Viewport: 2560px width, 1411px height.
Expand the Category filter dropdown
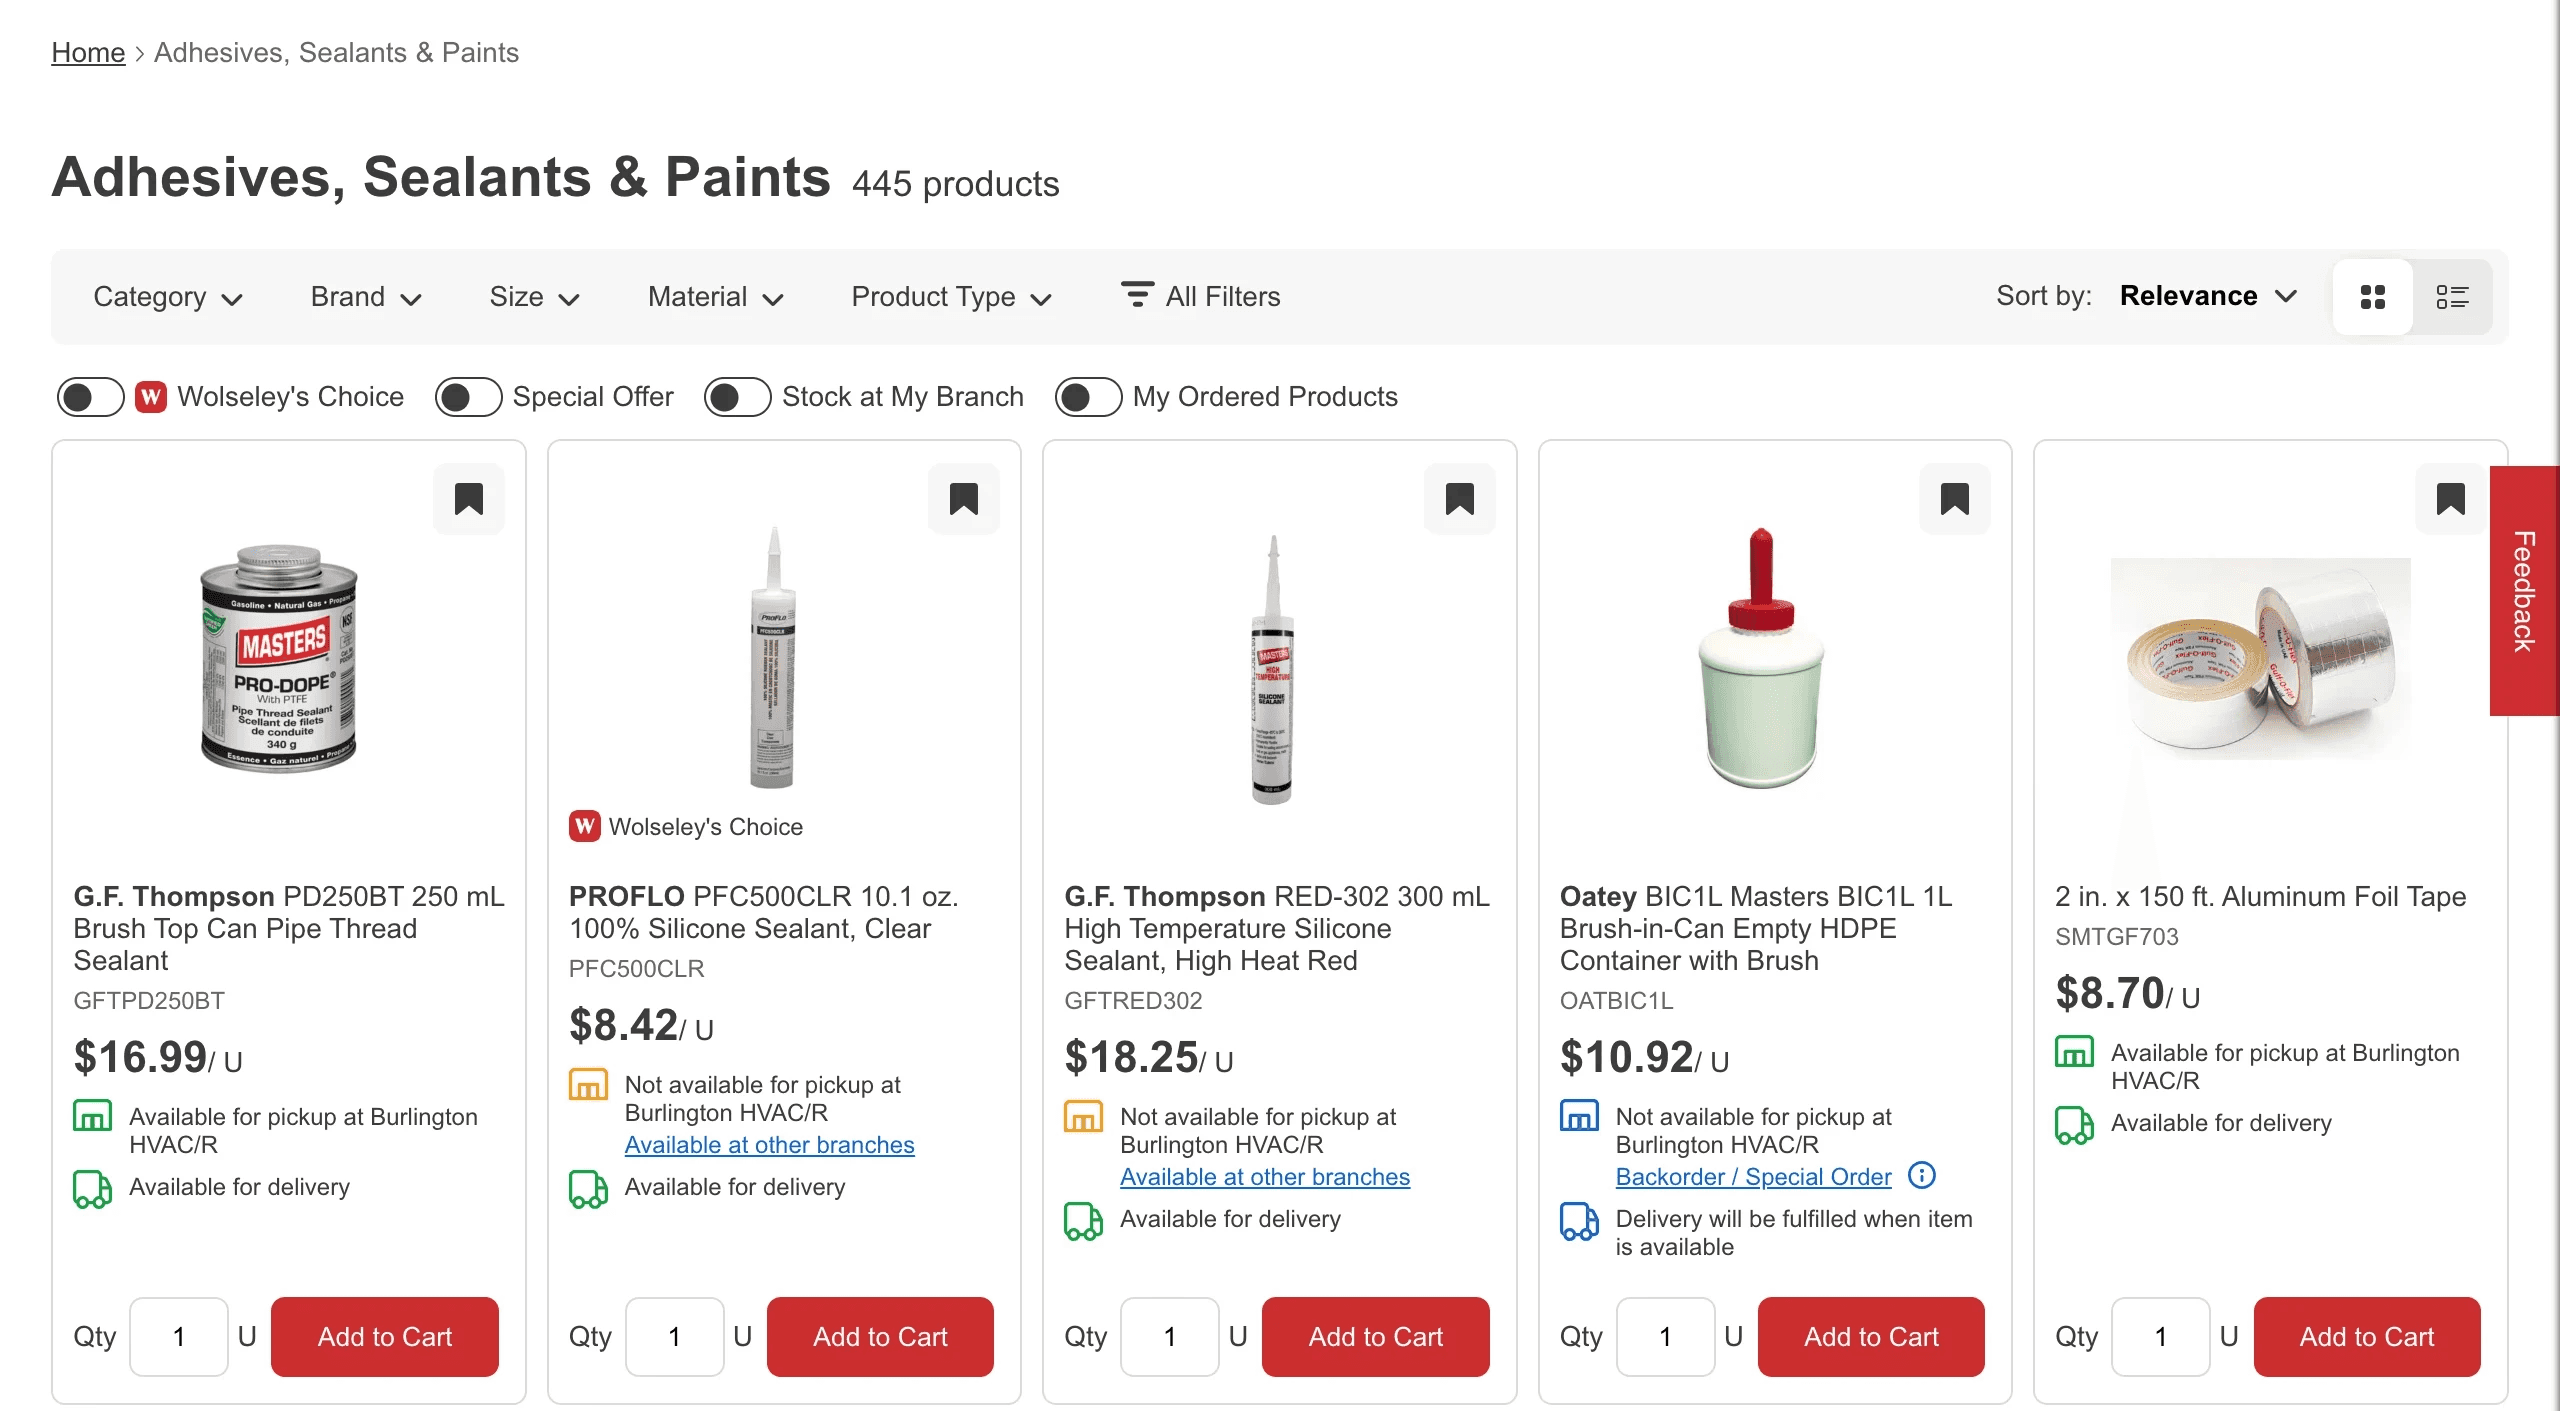pos(167,297)
